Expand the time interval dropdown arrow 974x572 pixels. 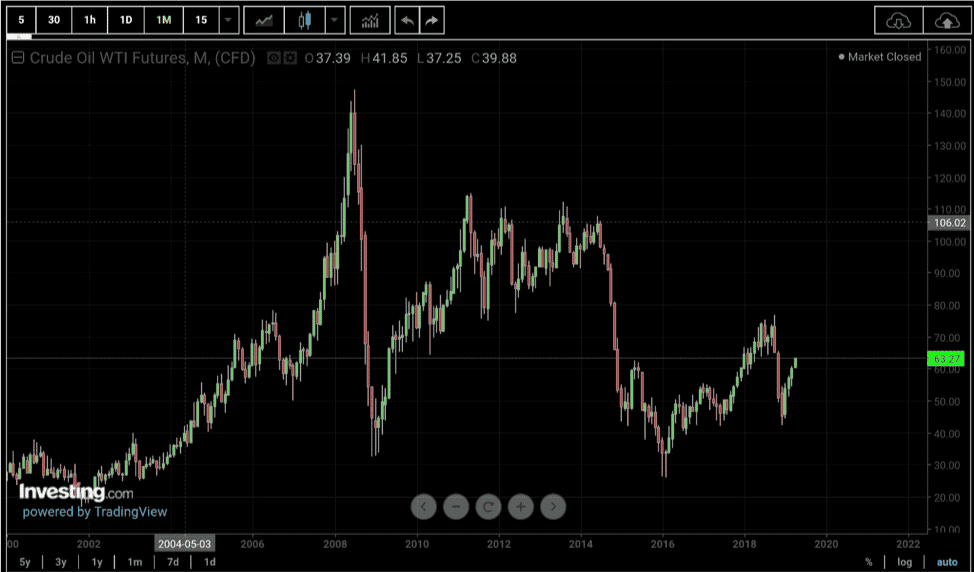tap(229, 20)
